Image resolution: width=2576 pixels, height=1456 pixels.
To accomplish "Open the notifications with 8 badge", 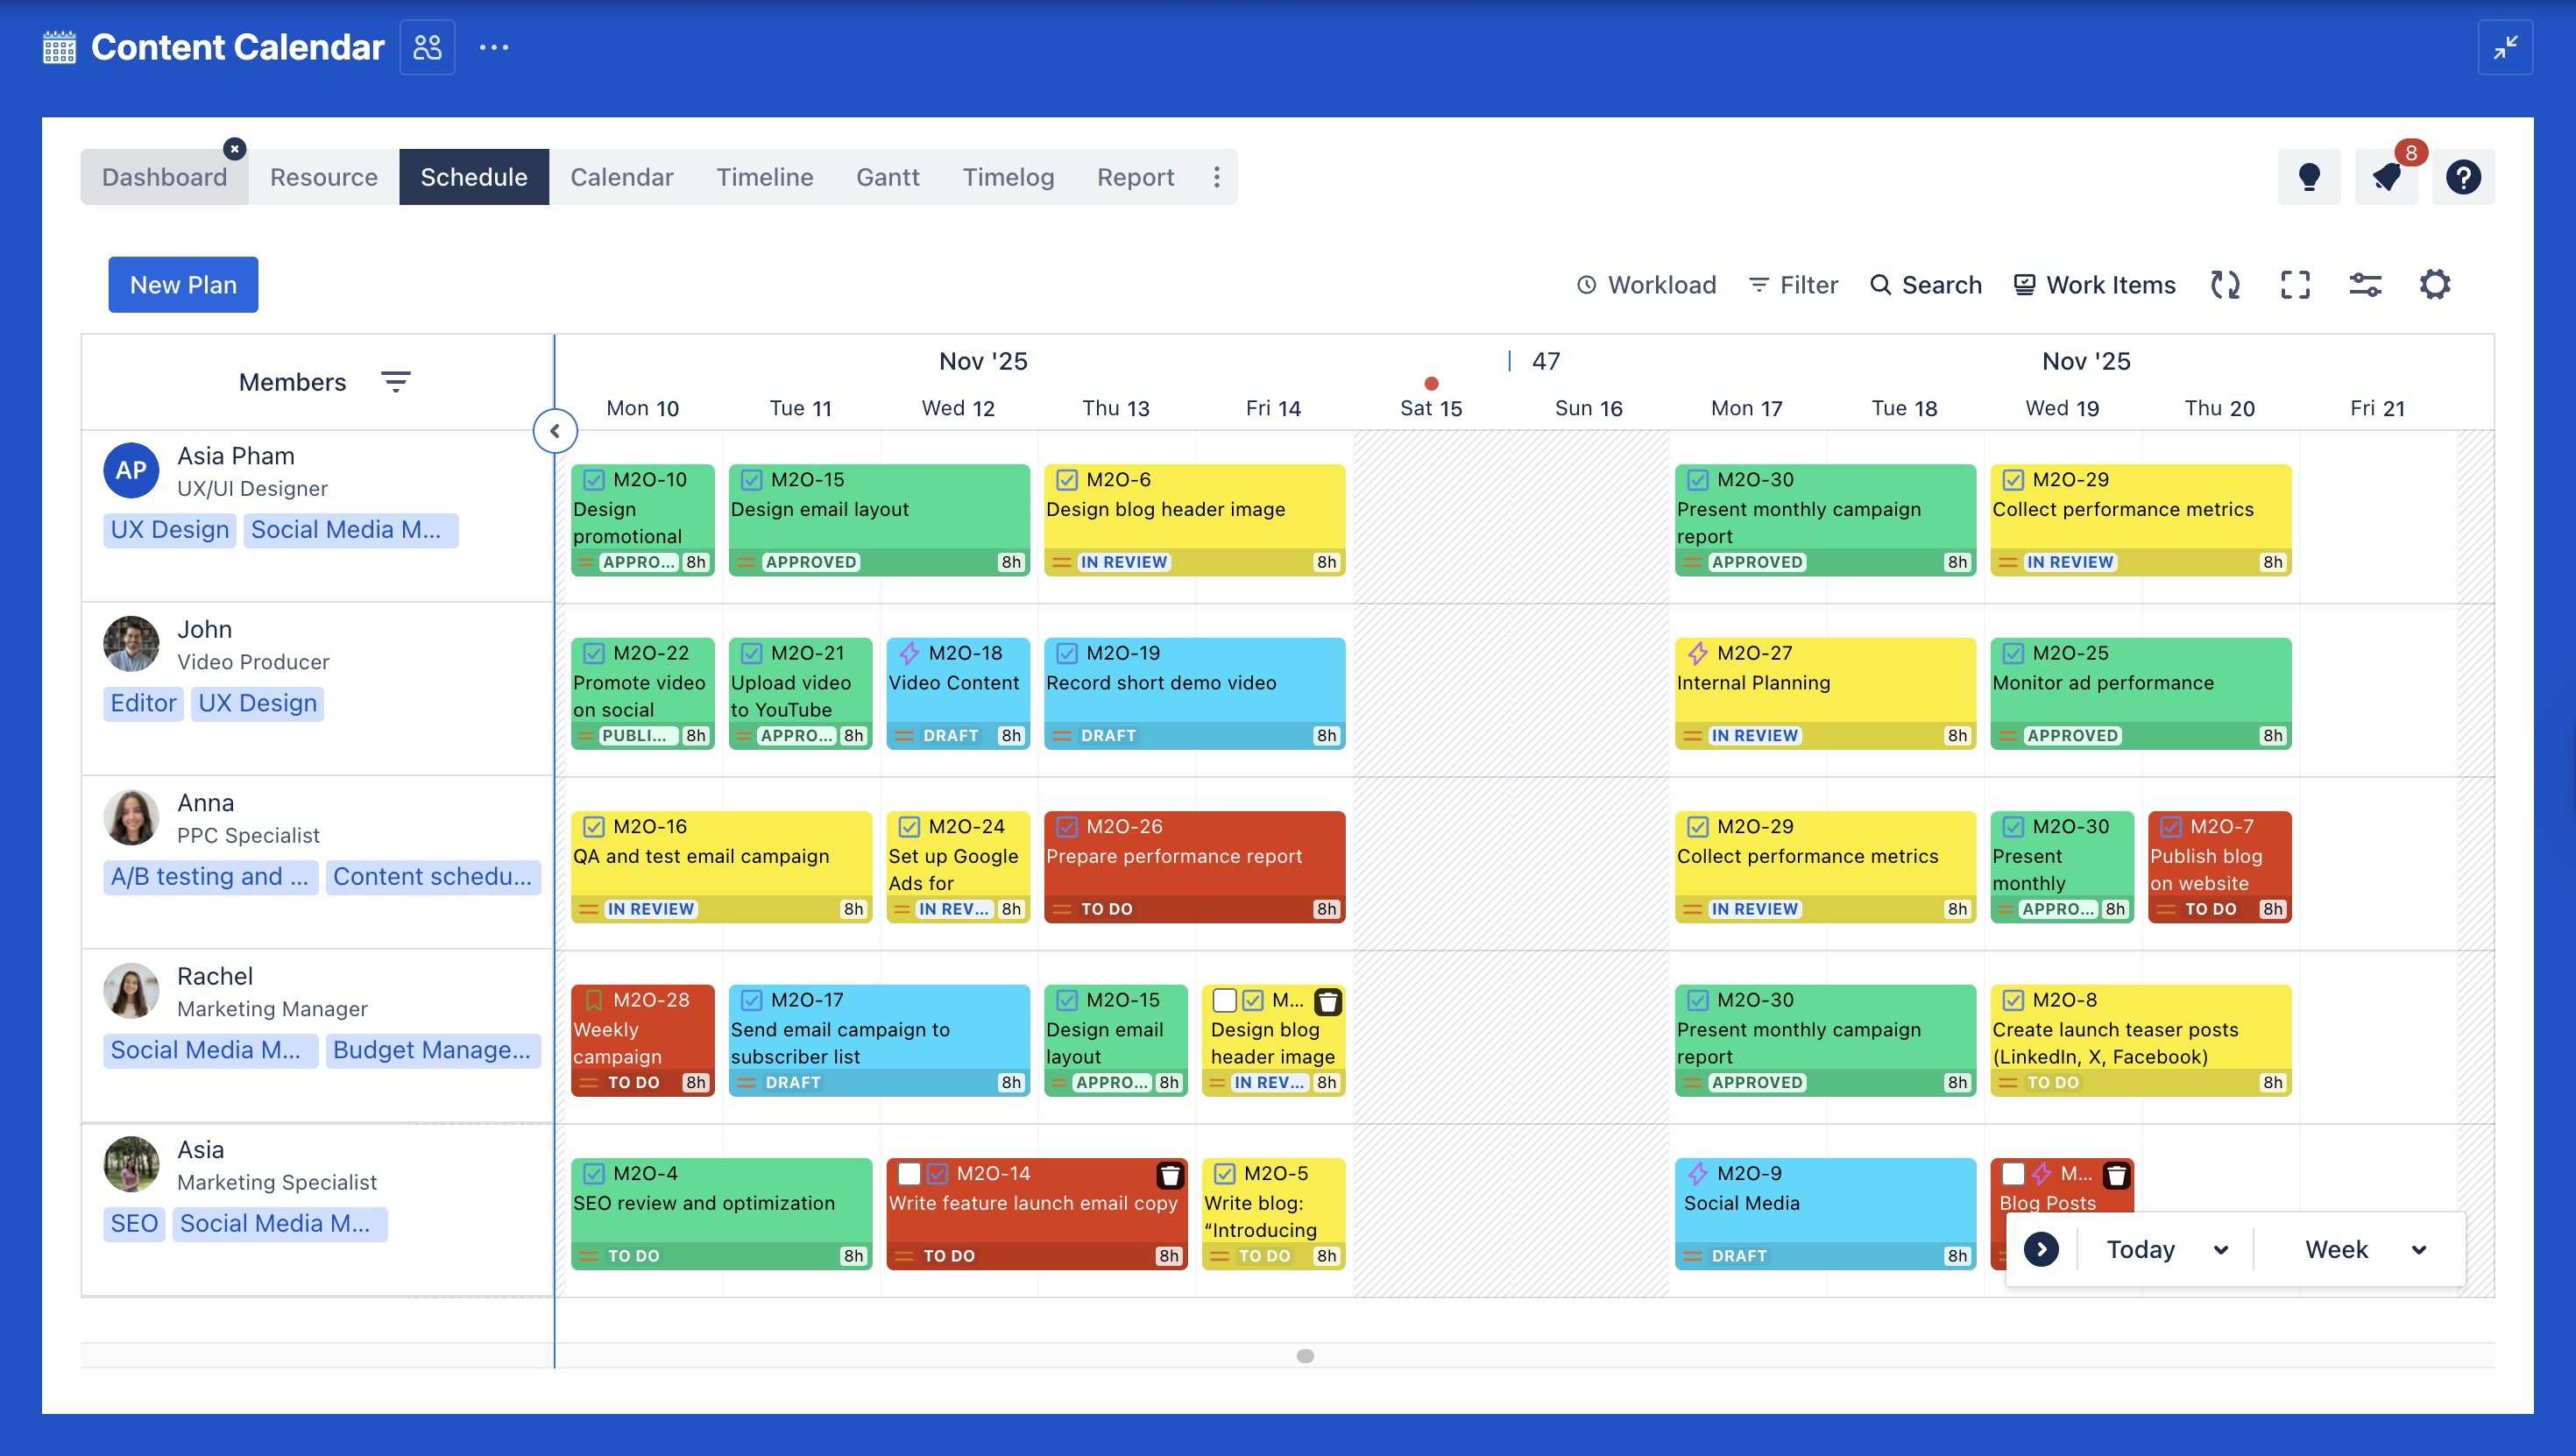I will point(2387,177).
